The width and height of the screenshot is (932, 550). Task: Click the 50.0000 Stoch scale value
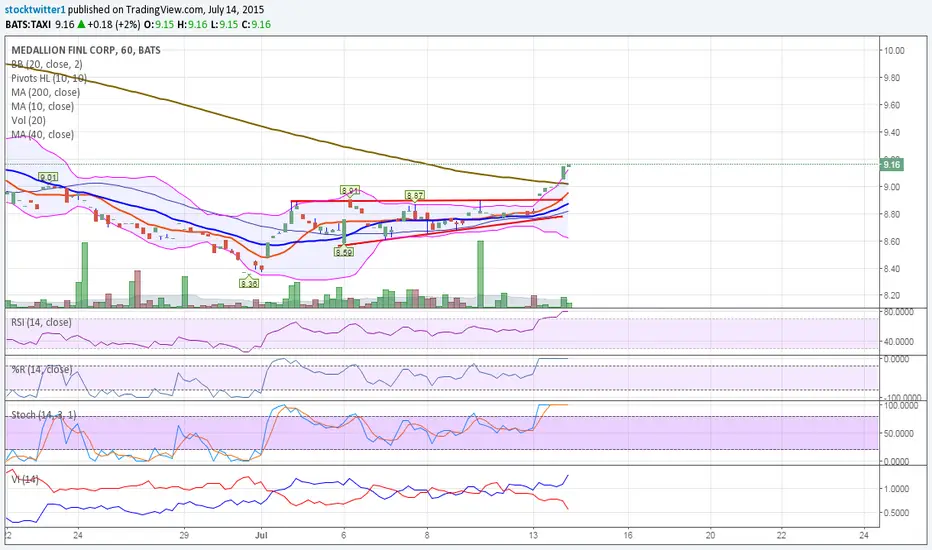tap(899, 433)
